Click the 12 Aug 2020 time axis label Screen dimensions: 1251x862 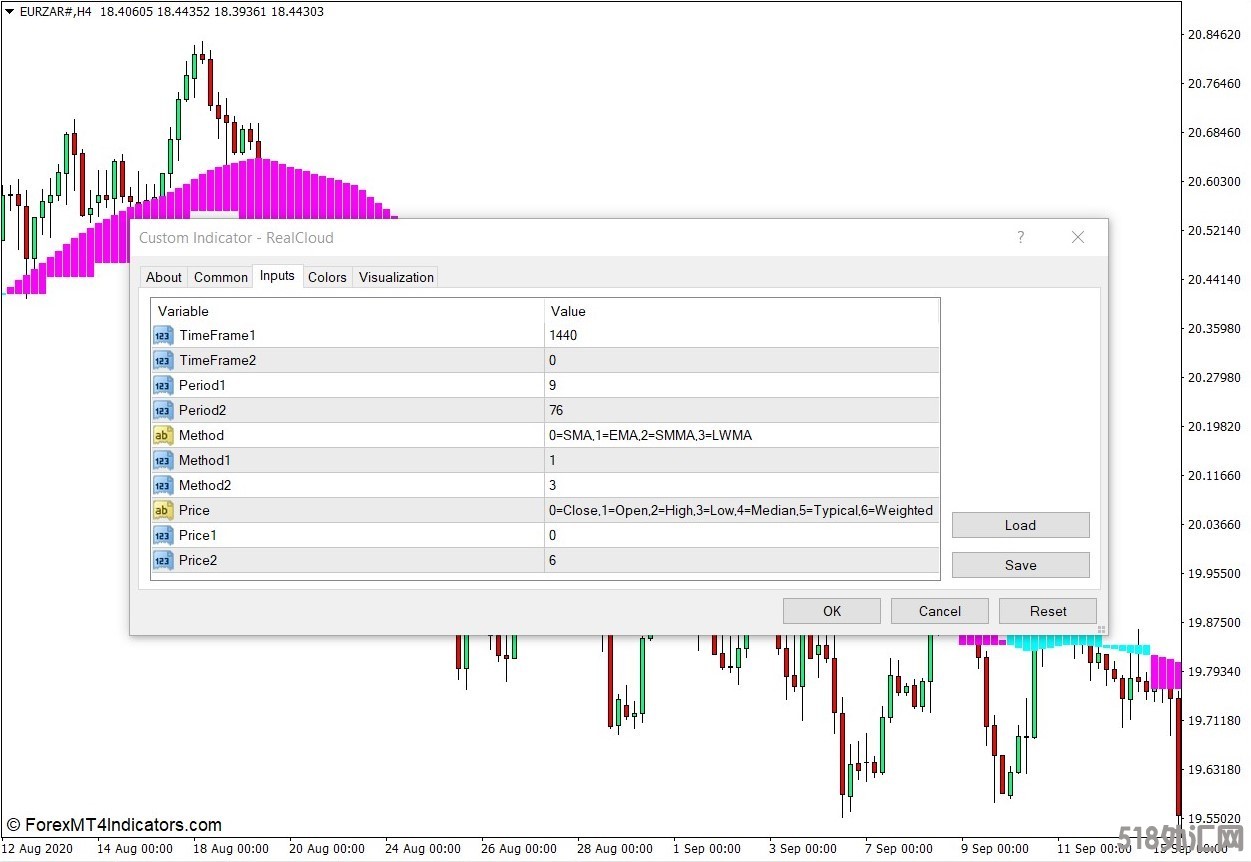coord(37,849)
